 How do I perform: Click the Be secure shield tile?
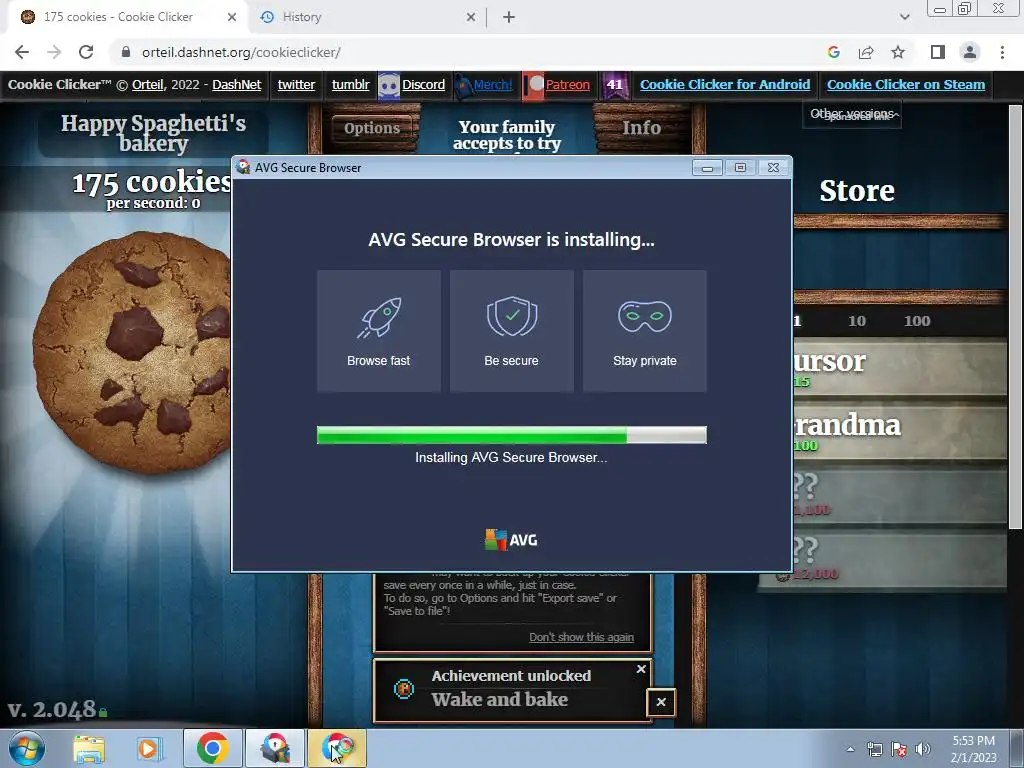[511, 331]
